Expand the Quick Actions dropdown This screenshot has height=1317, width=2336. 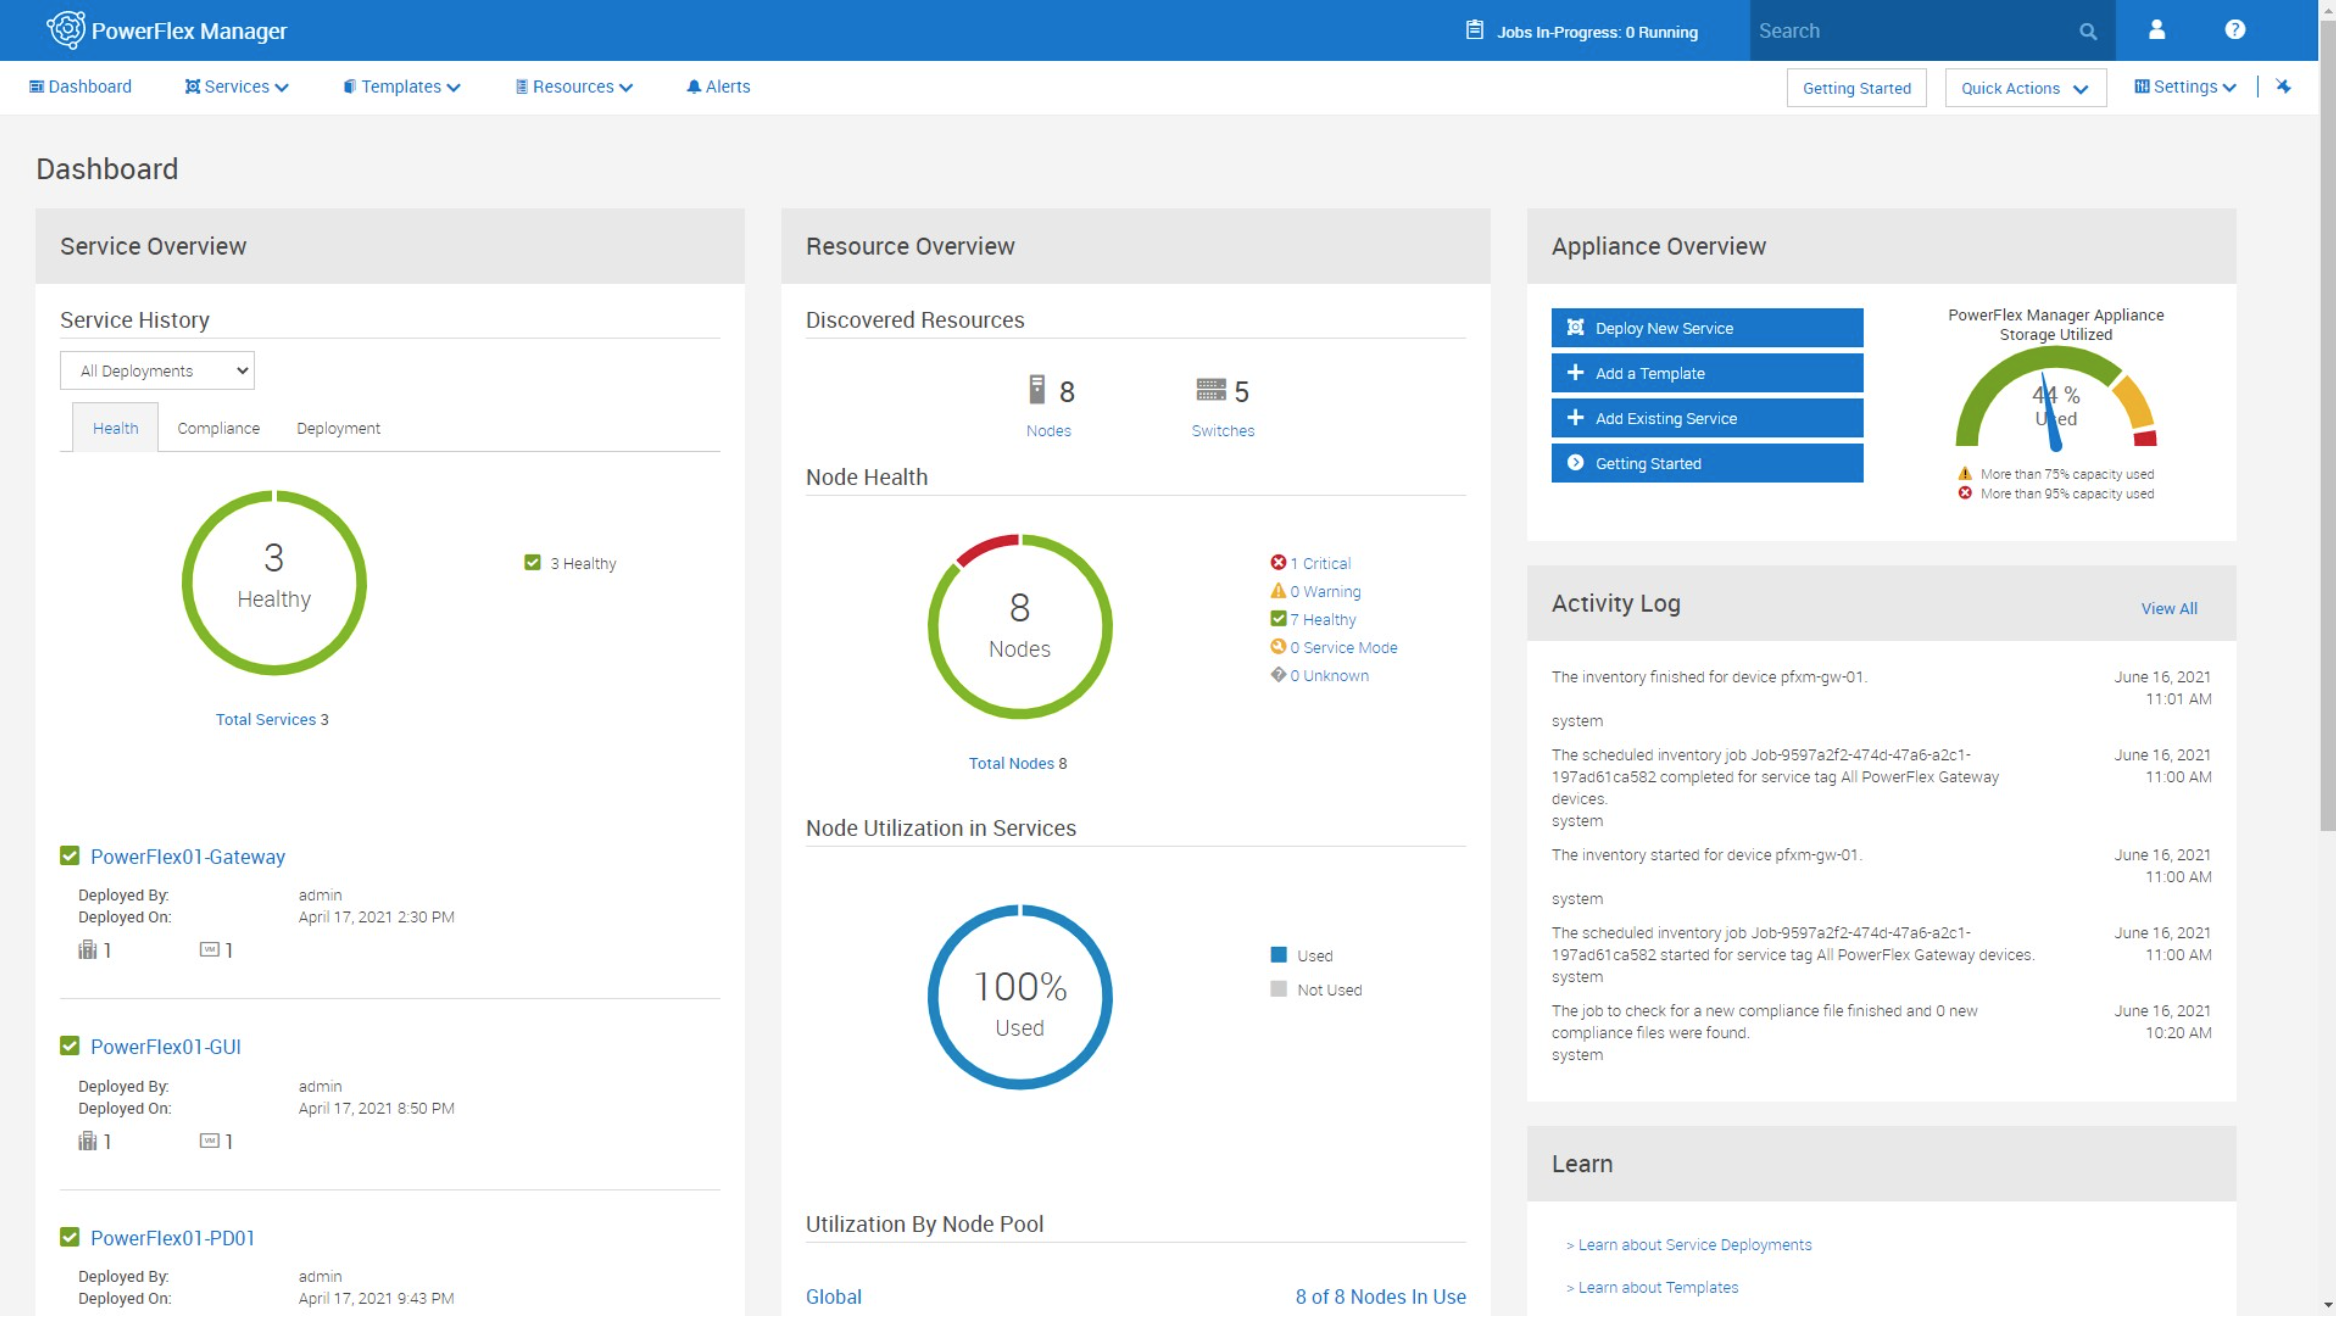2024,88
